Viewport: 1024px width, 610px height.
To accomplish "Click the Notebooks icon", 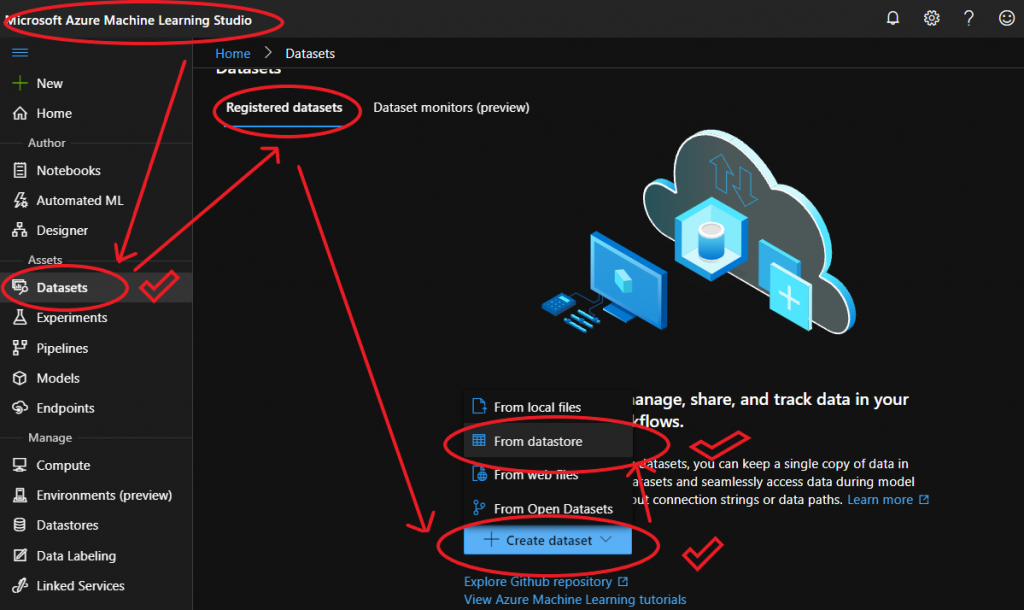I will tap(20, 170).
